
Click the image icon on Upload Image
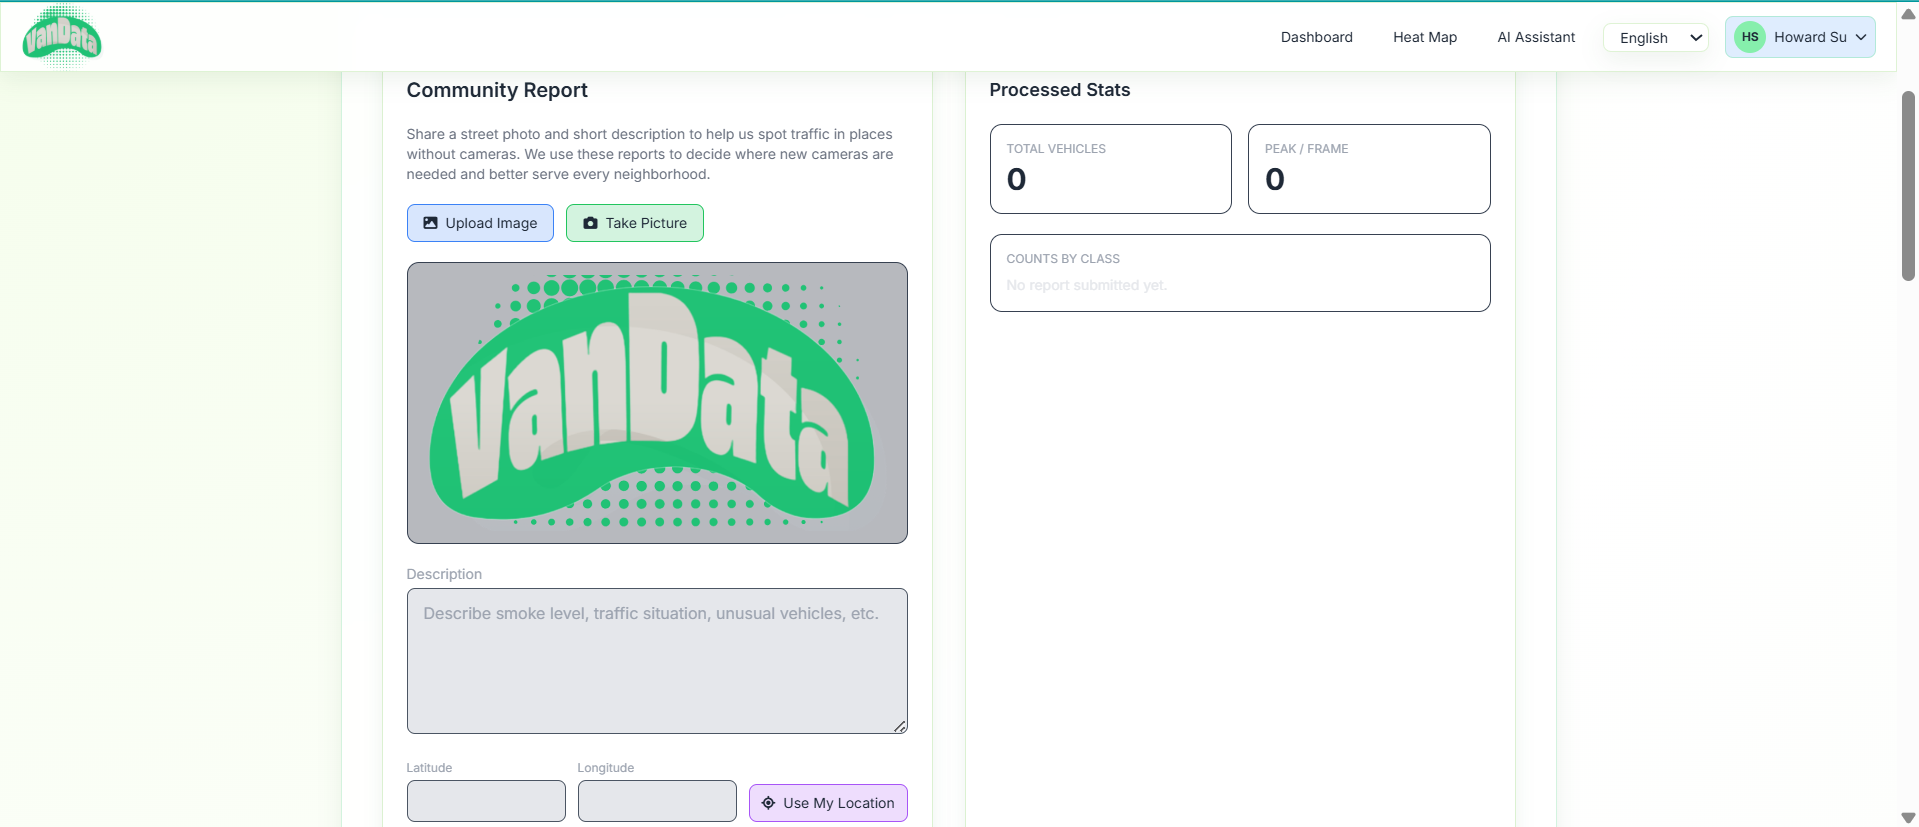(x=430, y=223)
